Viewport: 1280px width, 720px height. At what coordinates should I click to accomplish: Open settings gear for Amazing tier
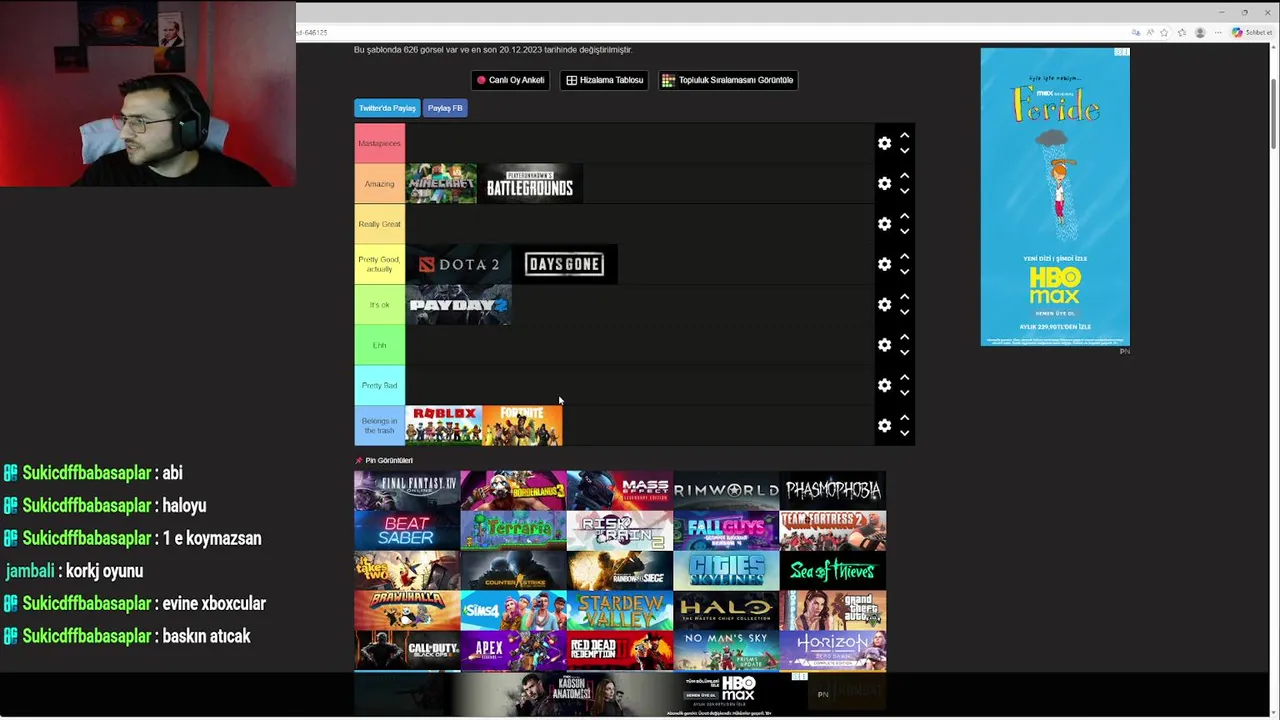(x=884, y=184)
